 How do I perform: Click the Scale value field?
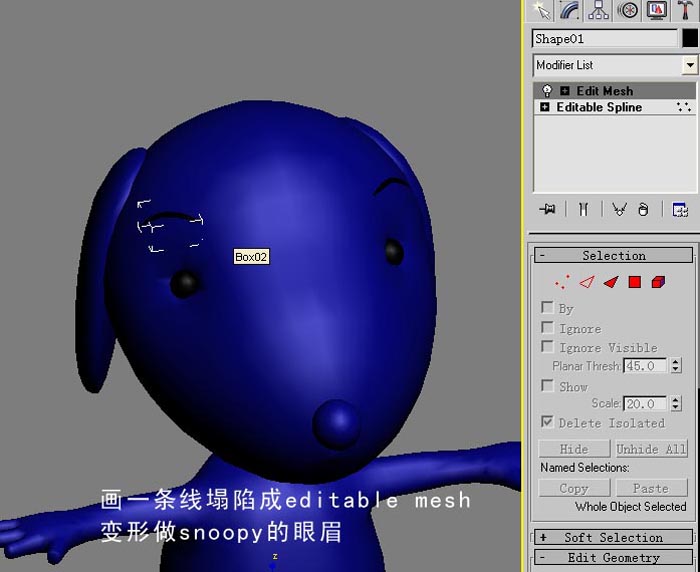tap(645, 404)
